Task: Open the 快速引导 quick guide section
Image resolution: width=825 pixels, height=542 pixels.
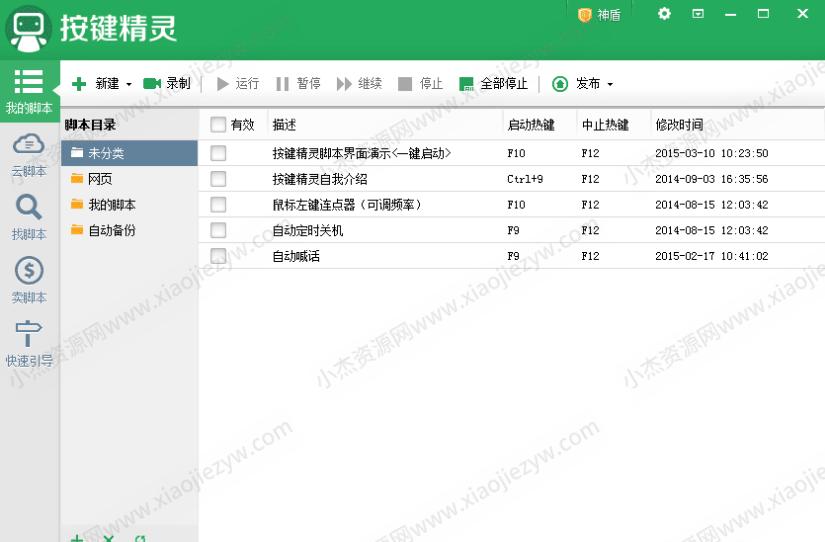Action: [29, 344]
